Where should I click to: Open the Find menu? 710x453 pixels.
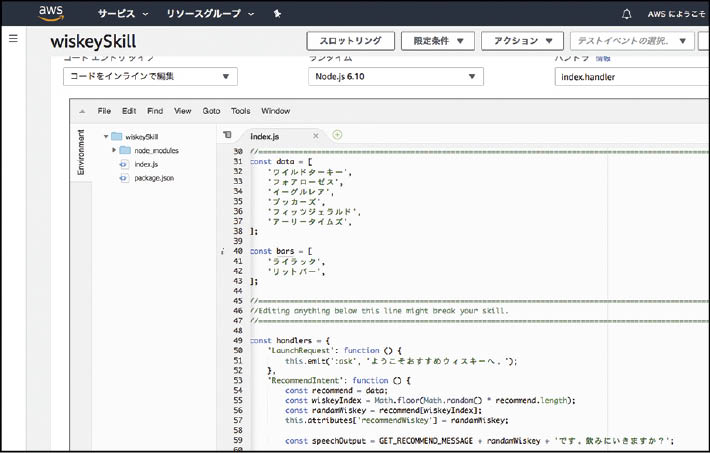click(x=155, y=111)
